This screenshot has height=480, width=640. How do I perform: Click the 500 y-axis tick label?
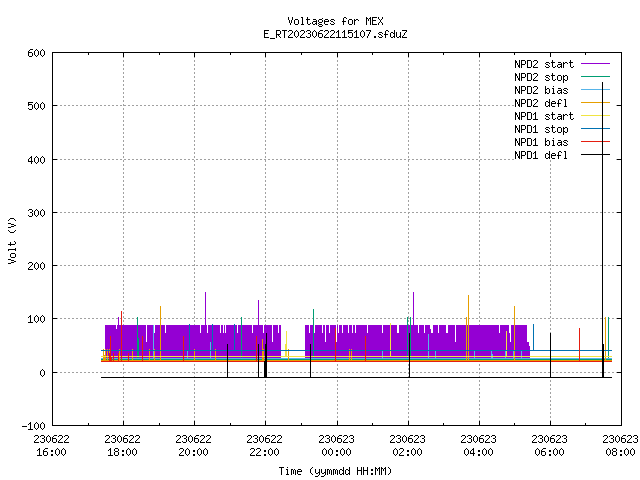point(36,106)
